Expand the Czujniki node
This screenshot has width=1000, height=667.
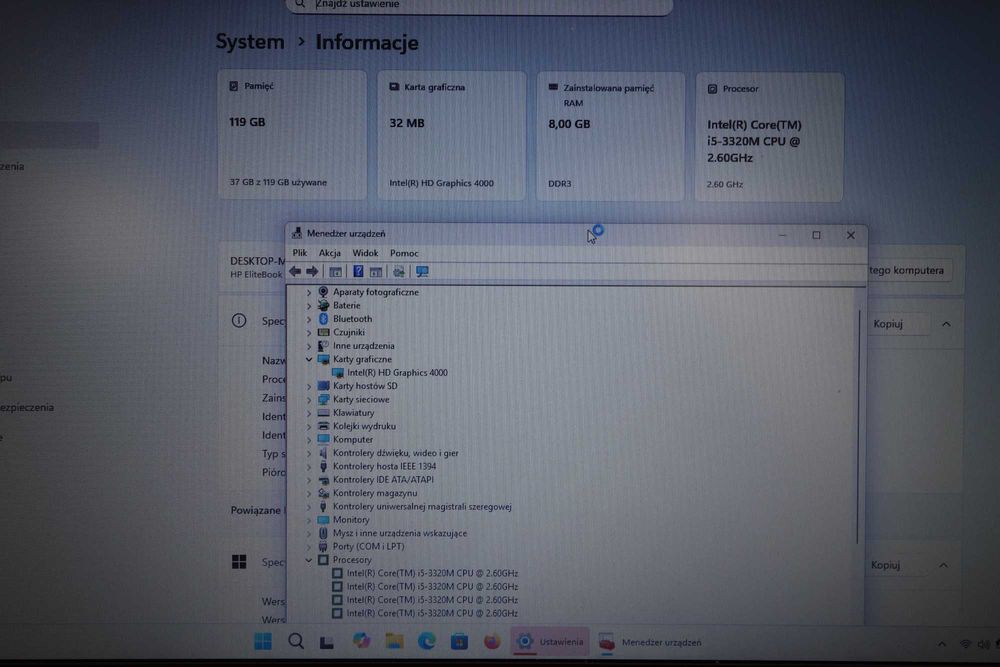[309, 332]
